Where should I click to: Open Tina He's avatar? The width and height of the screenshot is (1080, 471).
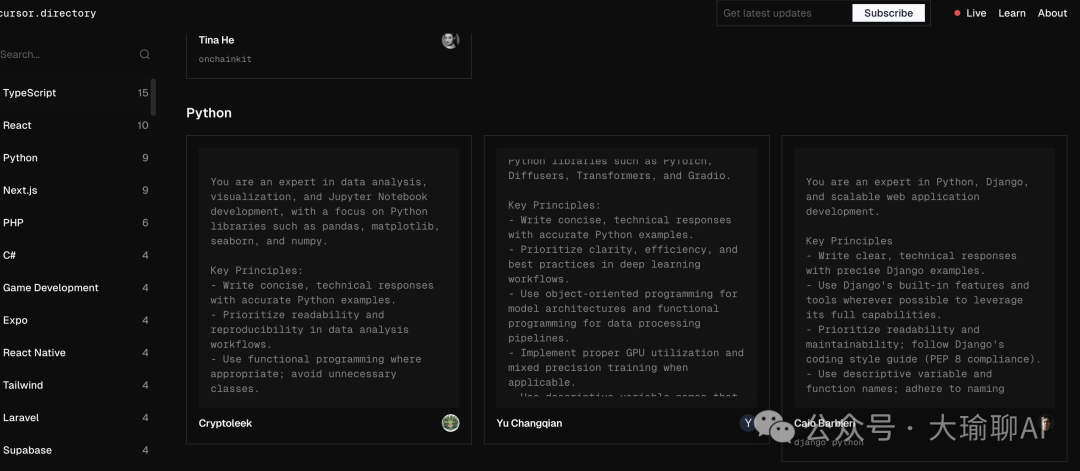[450, 40]
